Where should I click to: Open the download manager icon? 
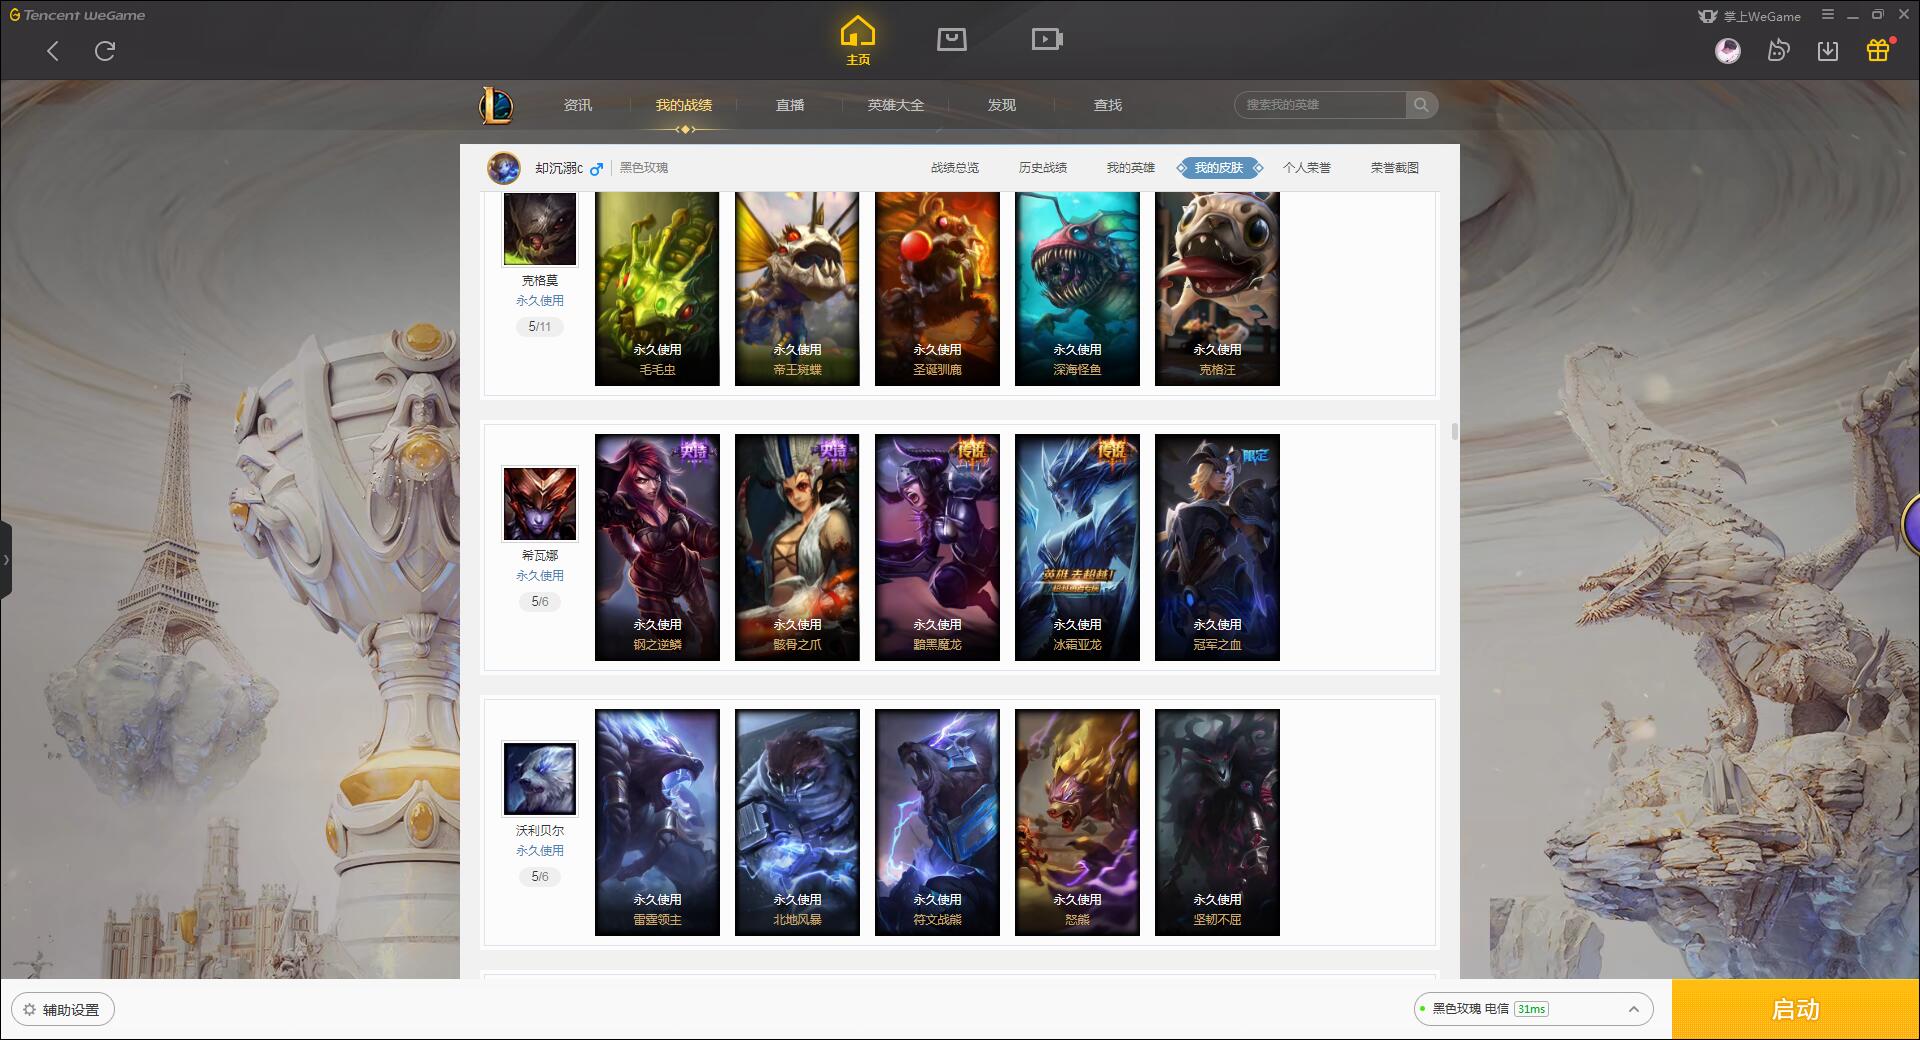pyautogui.click(x=1828, y=51)
